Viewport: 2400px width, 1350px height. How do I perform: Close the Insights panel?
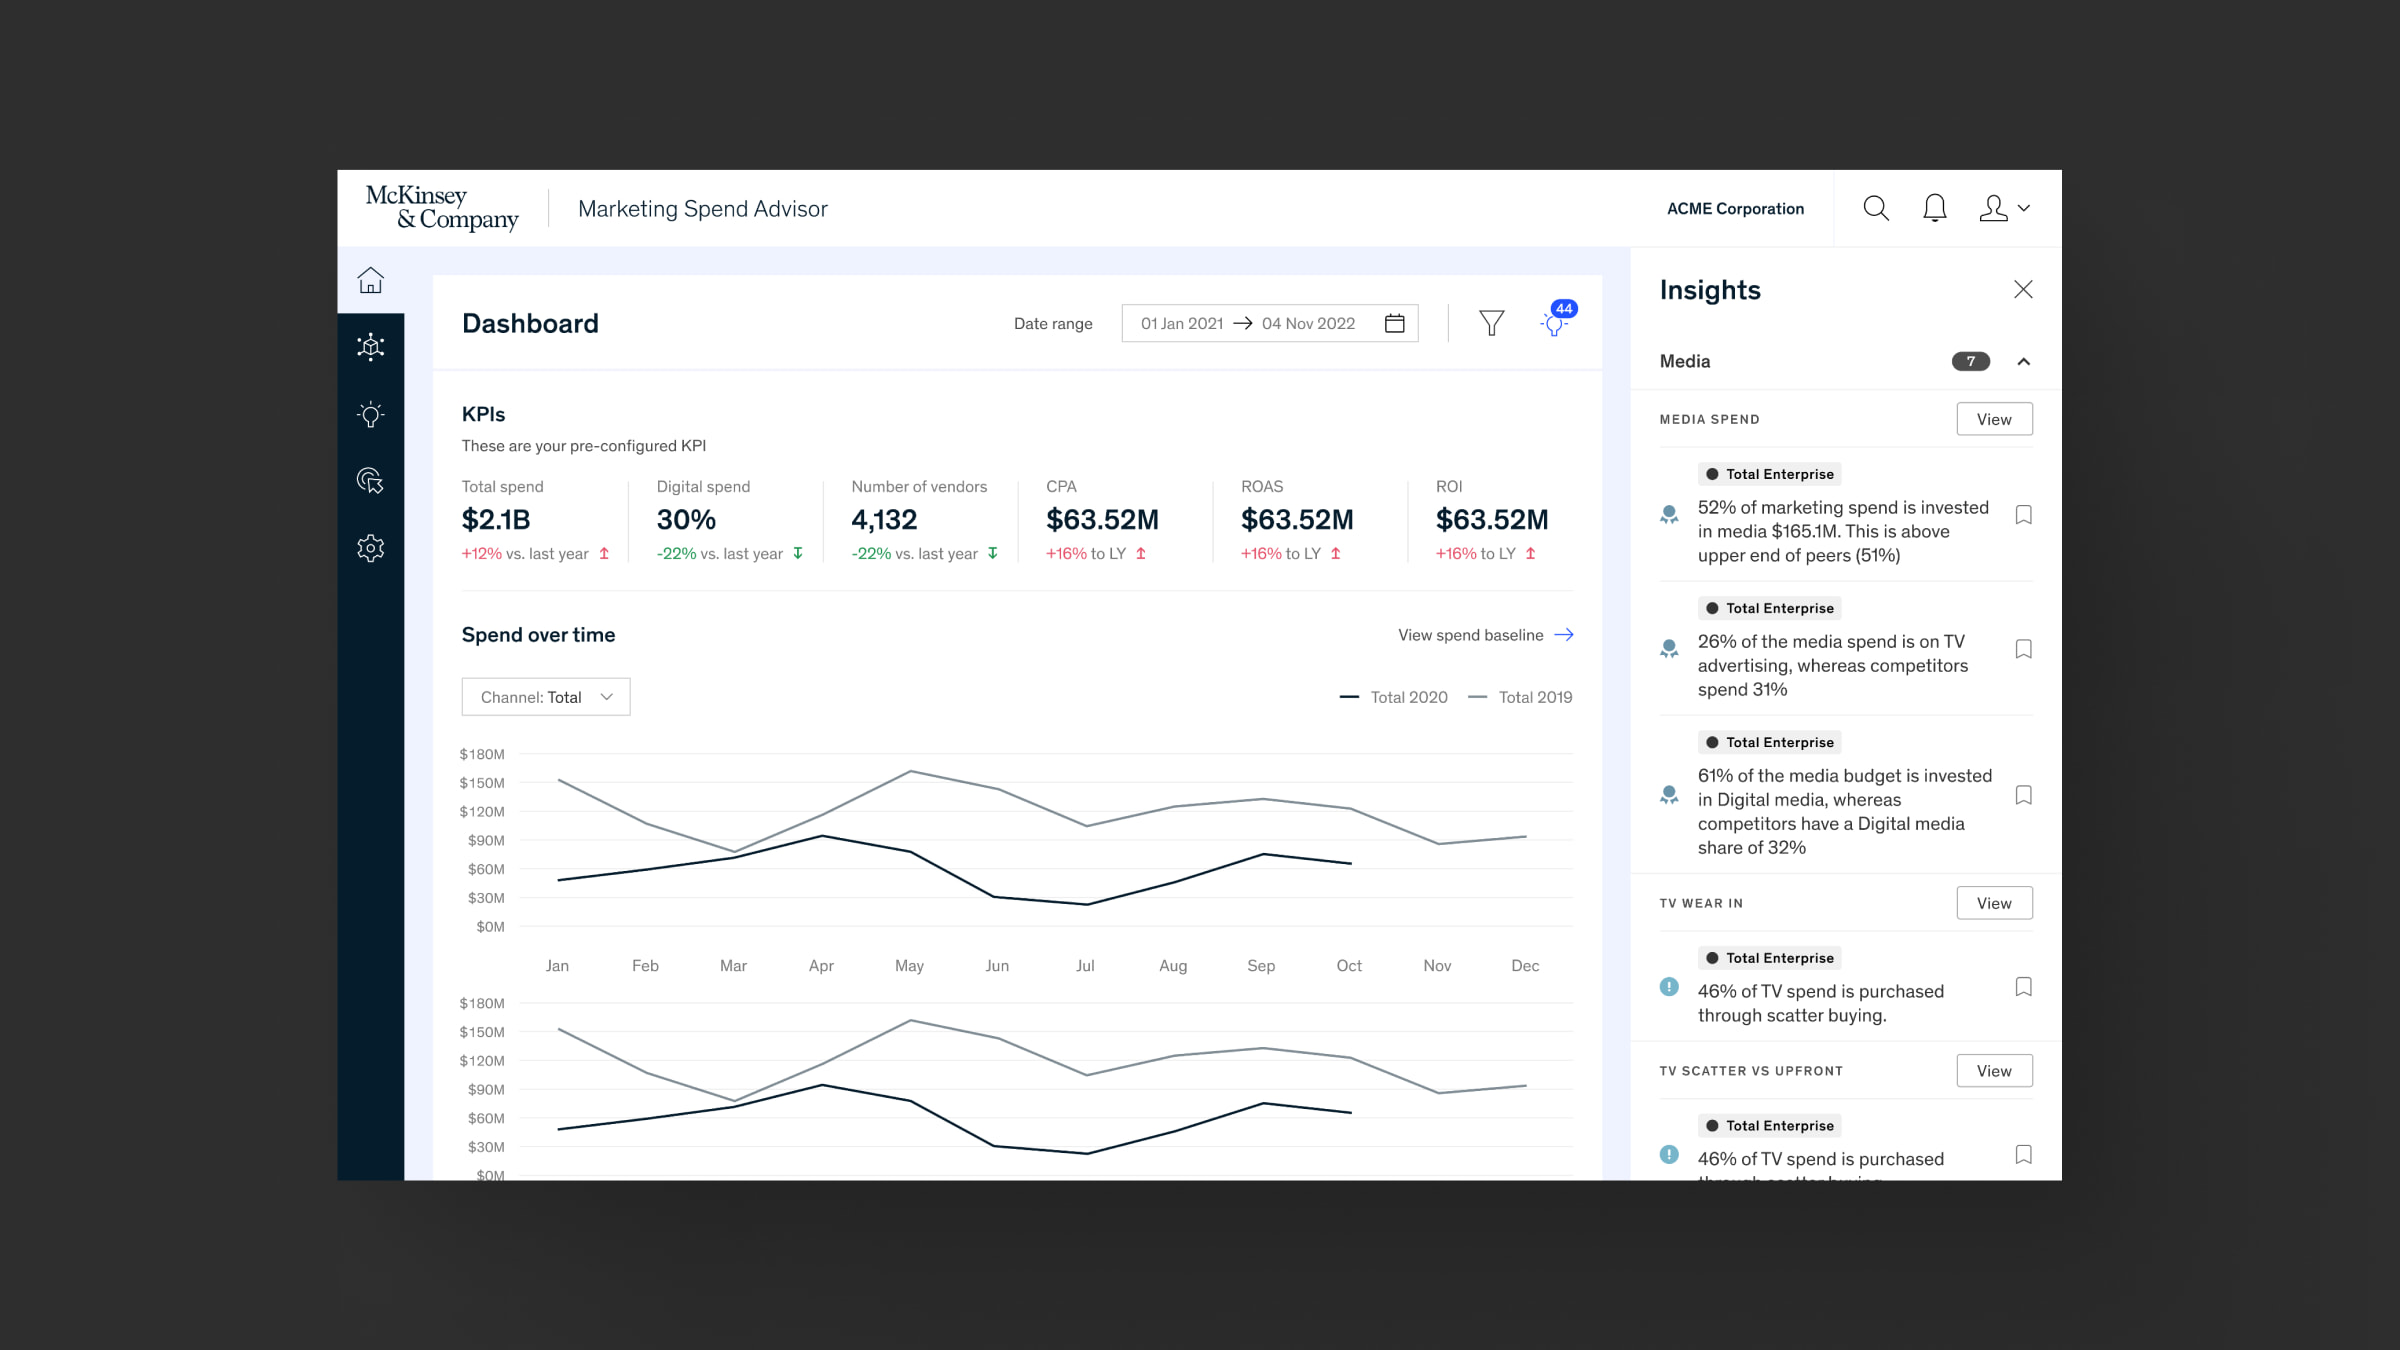pyautogui.click(x=2023, y=289)
